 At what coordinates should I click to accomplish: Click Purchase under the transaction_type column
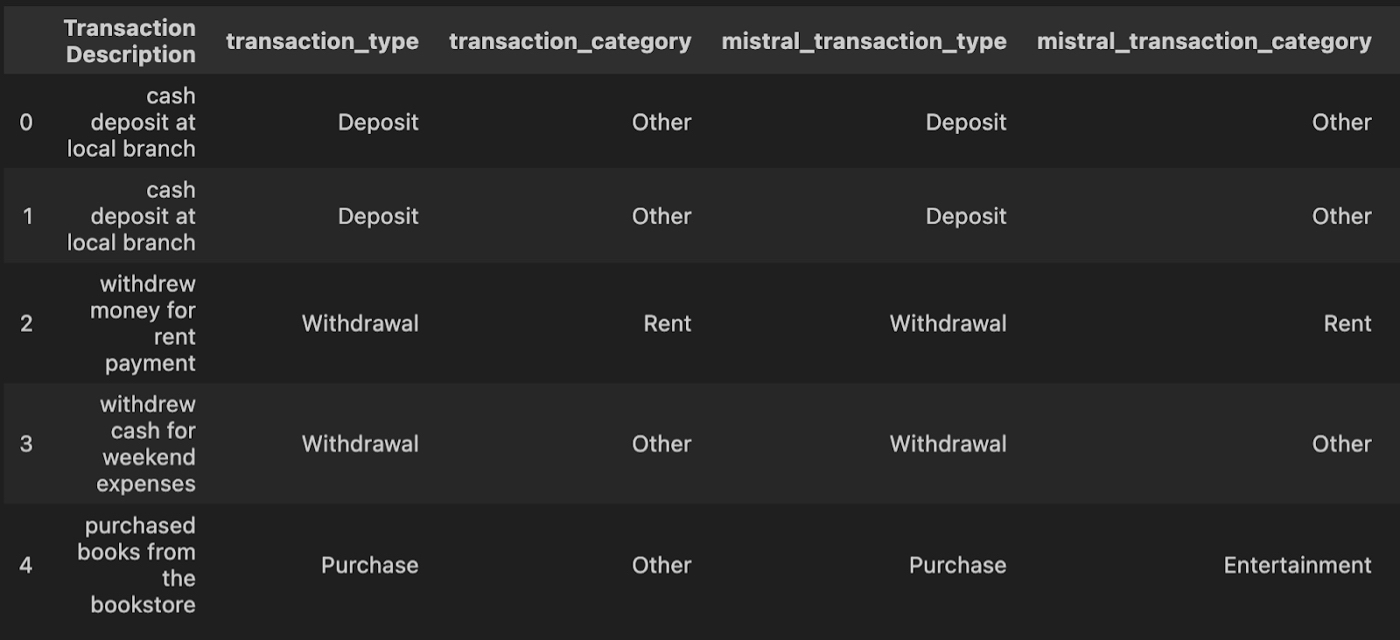click(369, 565)
